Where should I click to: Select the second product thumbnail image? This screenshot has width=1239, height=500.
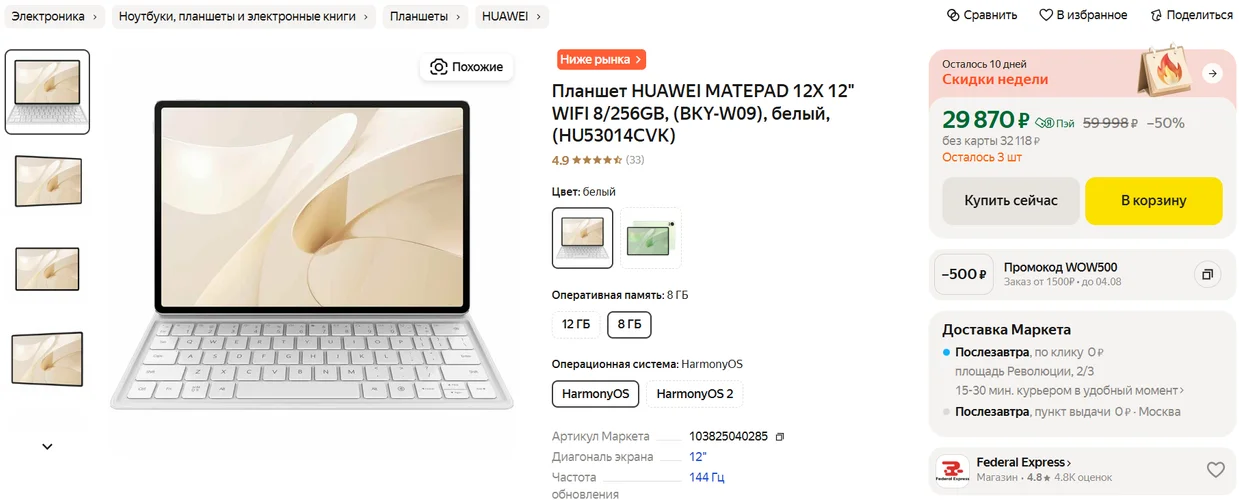[x=47, y=181]
